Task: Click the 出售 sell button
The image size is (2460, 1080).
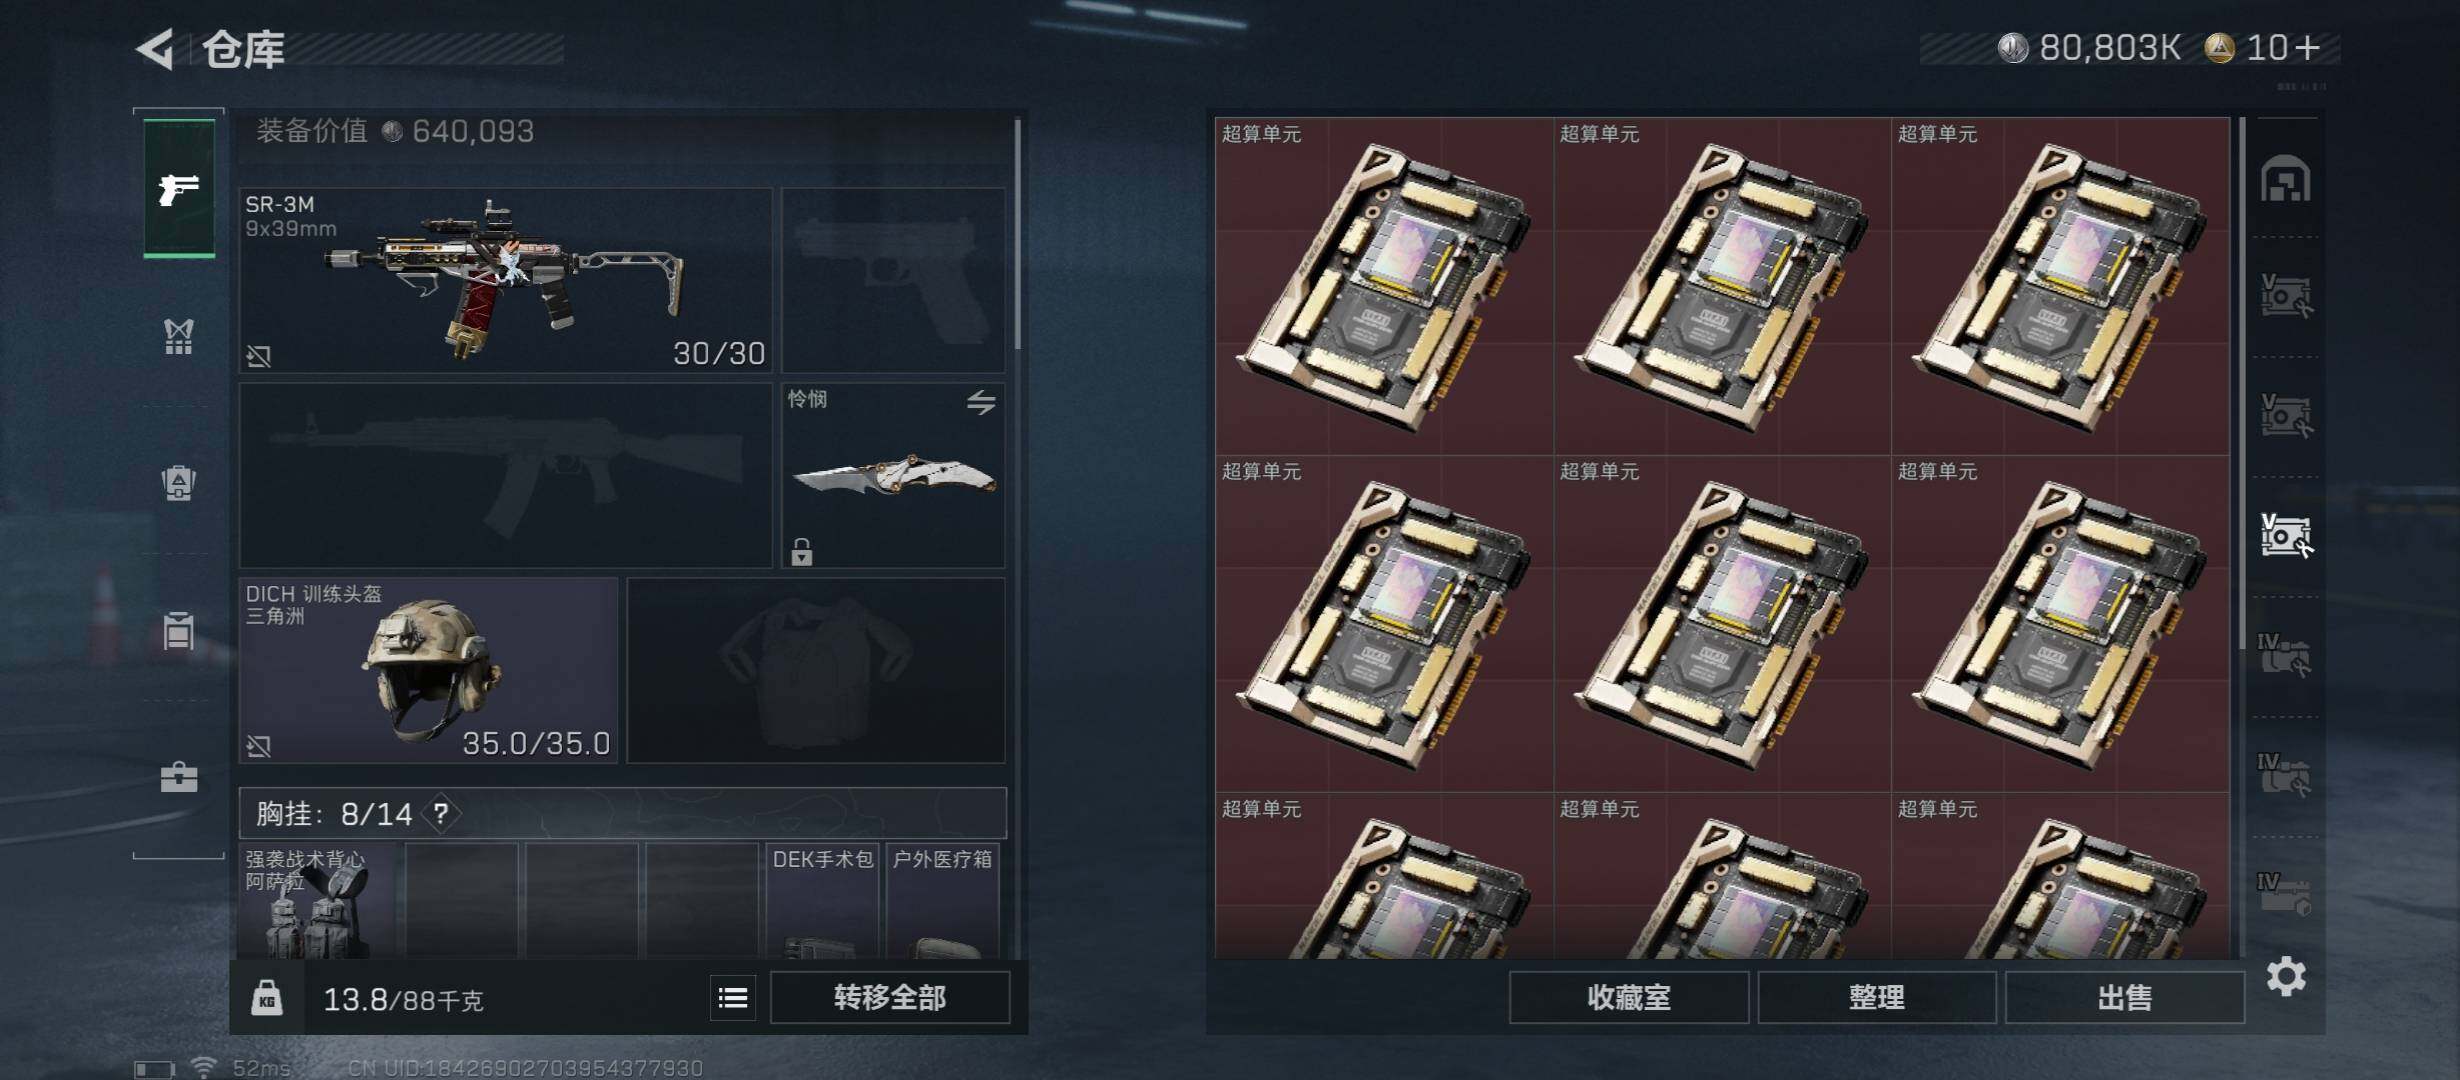Action: pyautogui.click(x=2125, y=997)
